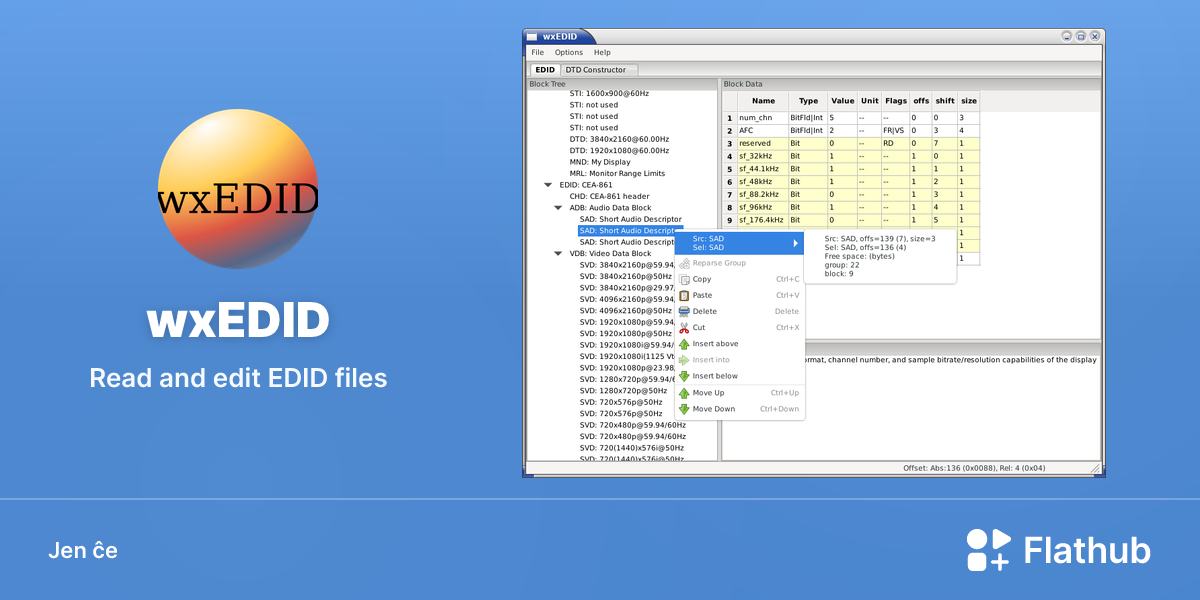Viewport: 1200px width, 600px height.
Task: Select the sf_96kHz name cell
Action: coord(763,207)
